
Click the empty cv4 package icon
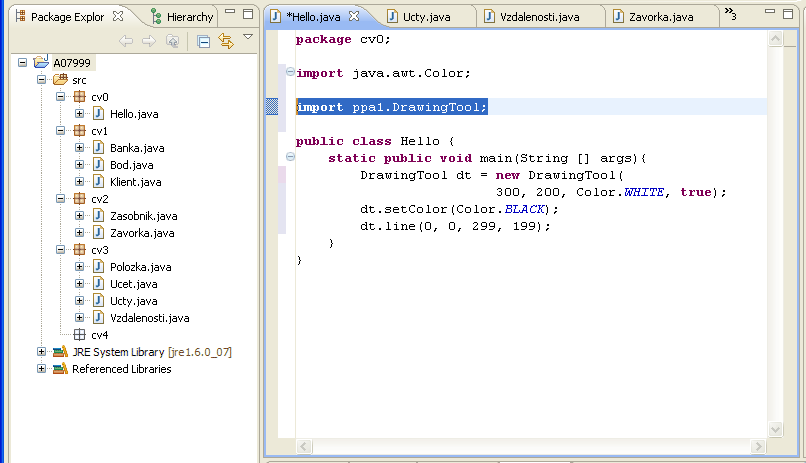pyautogui.click(x=79, y=335)
